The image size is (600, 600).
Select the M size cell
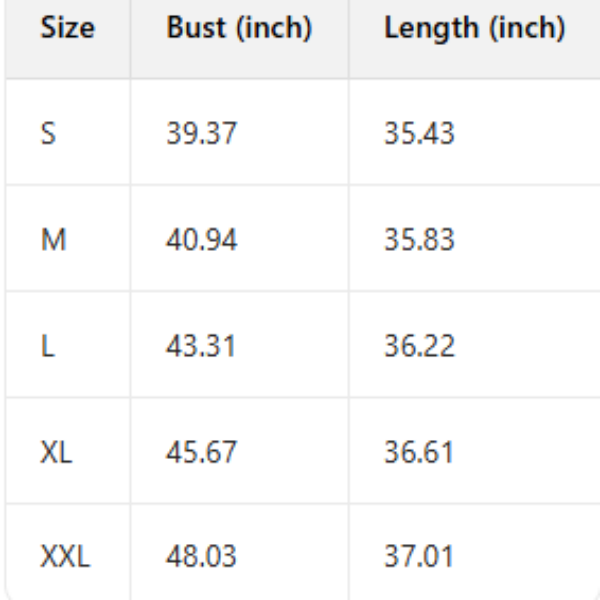tap(53, 240)
